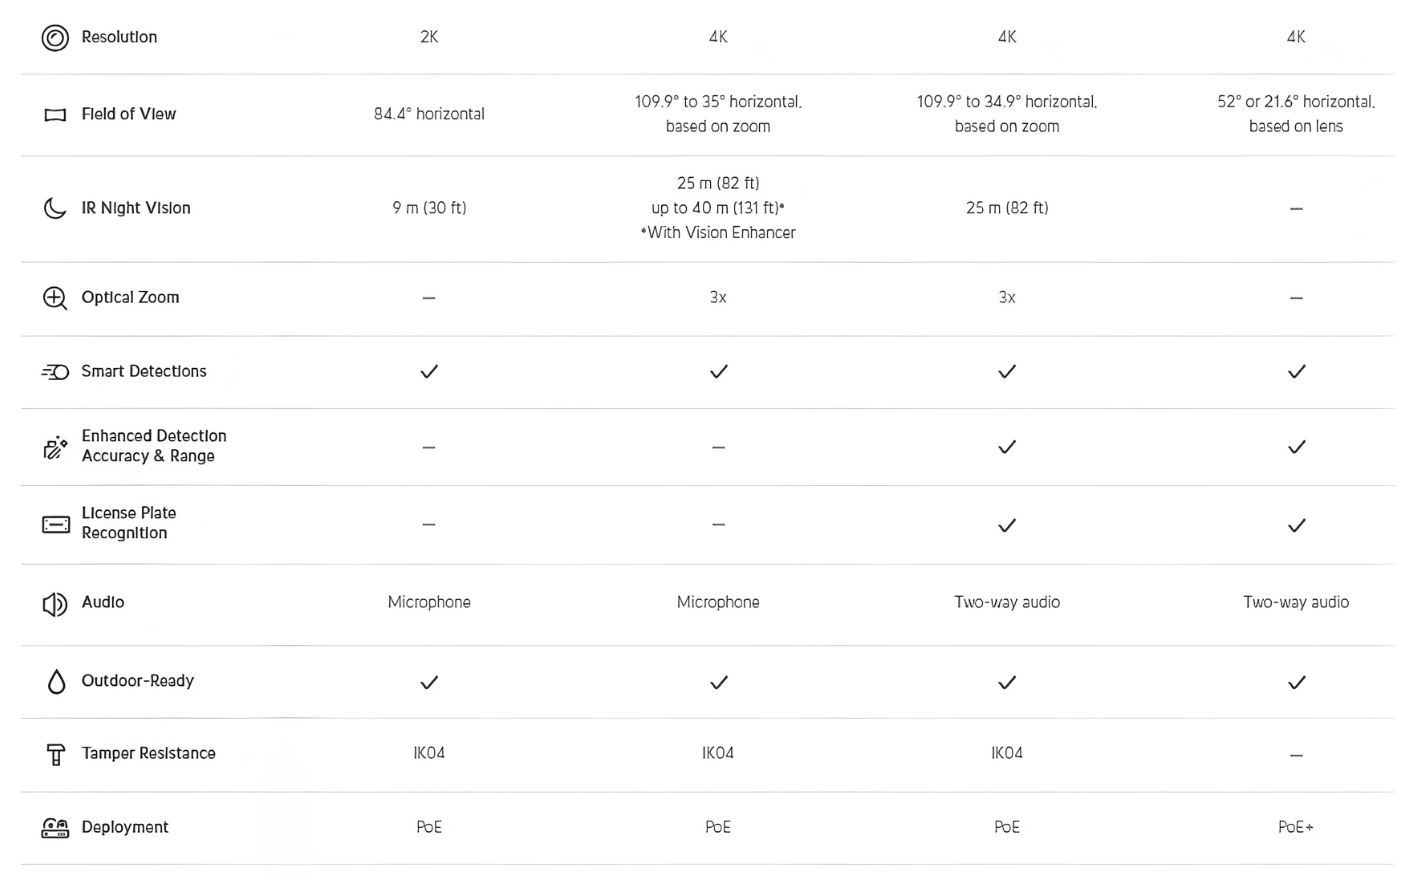Click the Field of View rectangle icon
Image resolution: width=1420 pixels, height=889 pixels.
(x=55, y=115)
